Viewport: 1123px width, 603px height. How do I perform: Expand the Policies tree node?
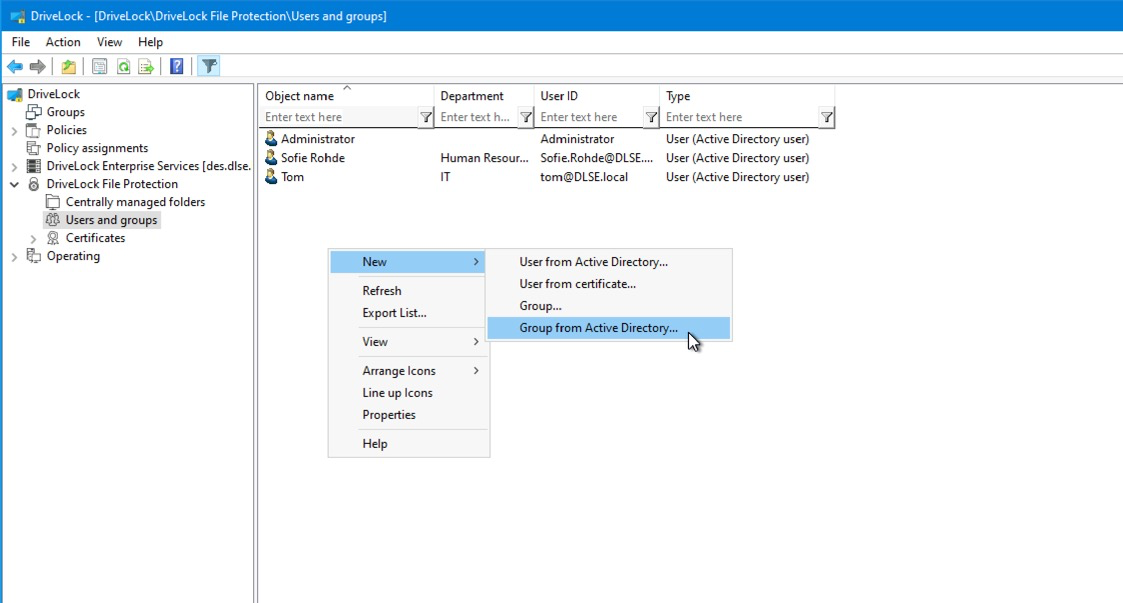[14, 131]
